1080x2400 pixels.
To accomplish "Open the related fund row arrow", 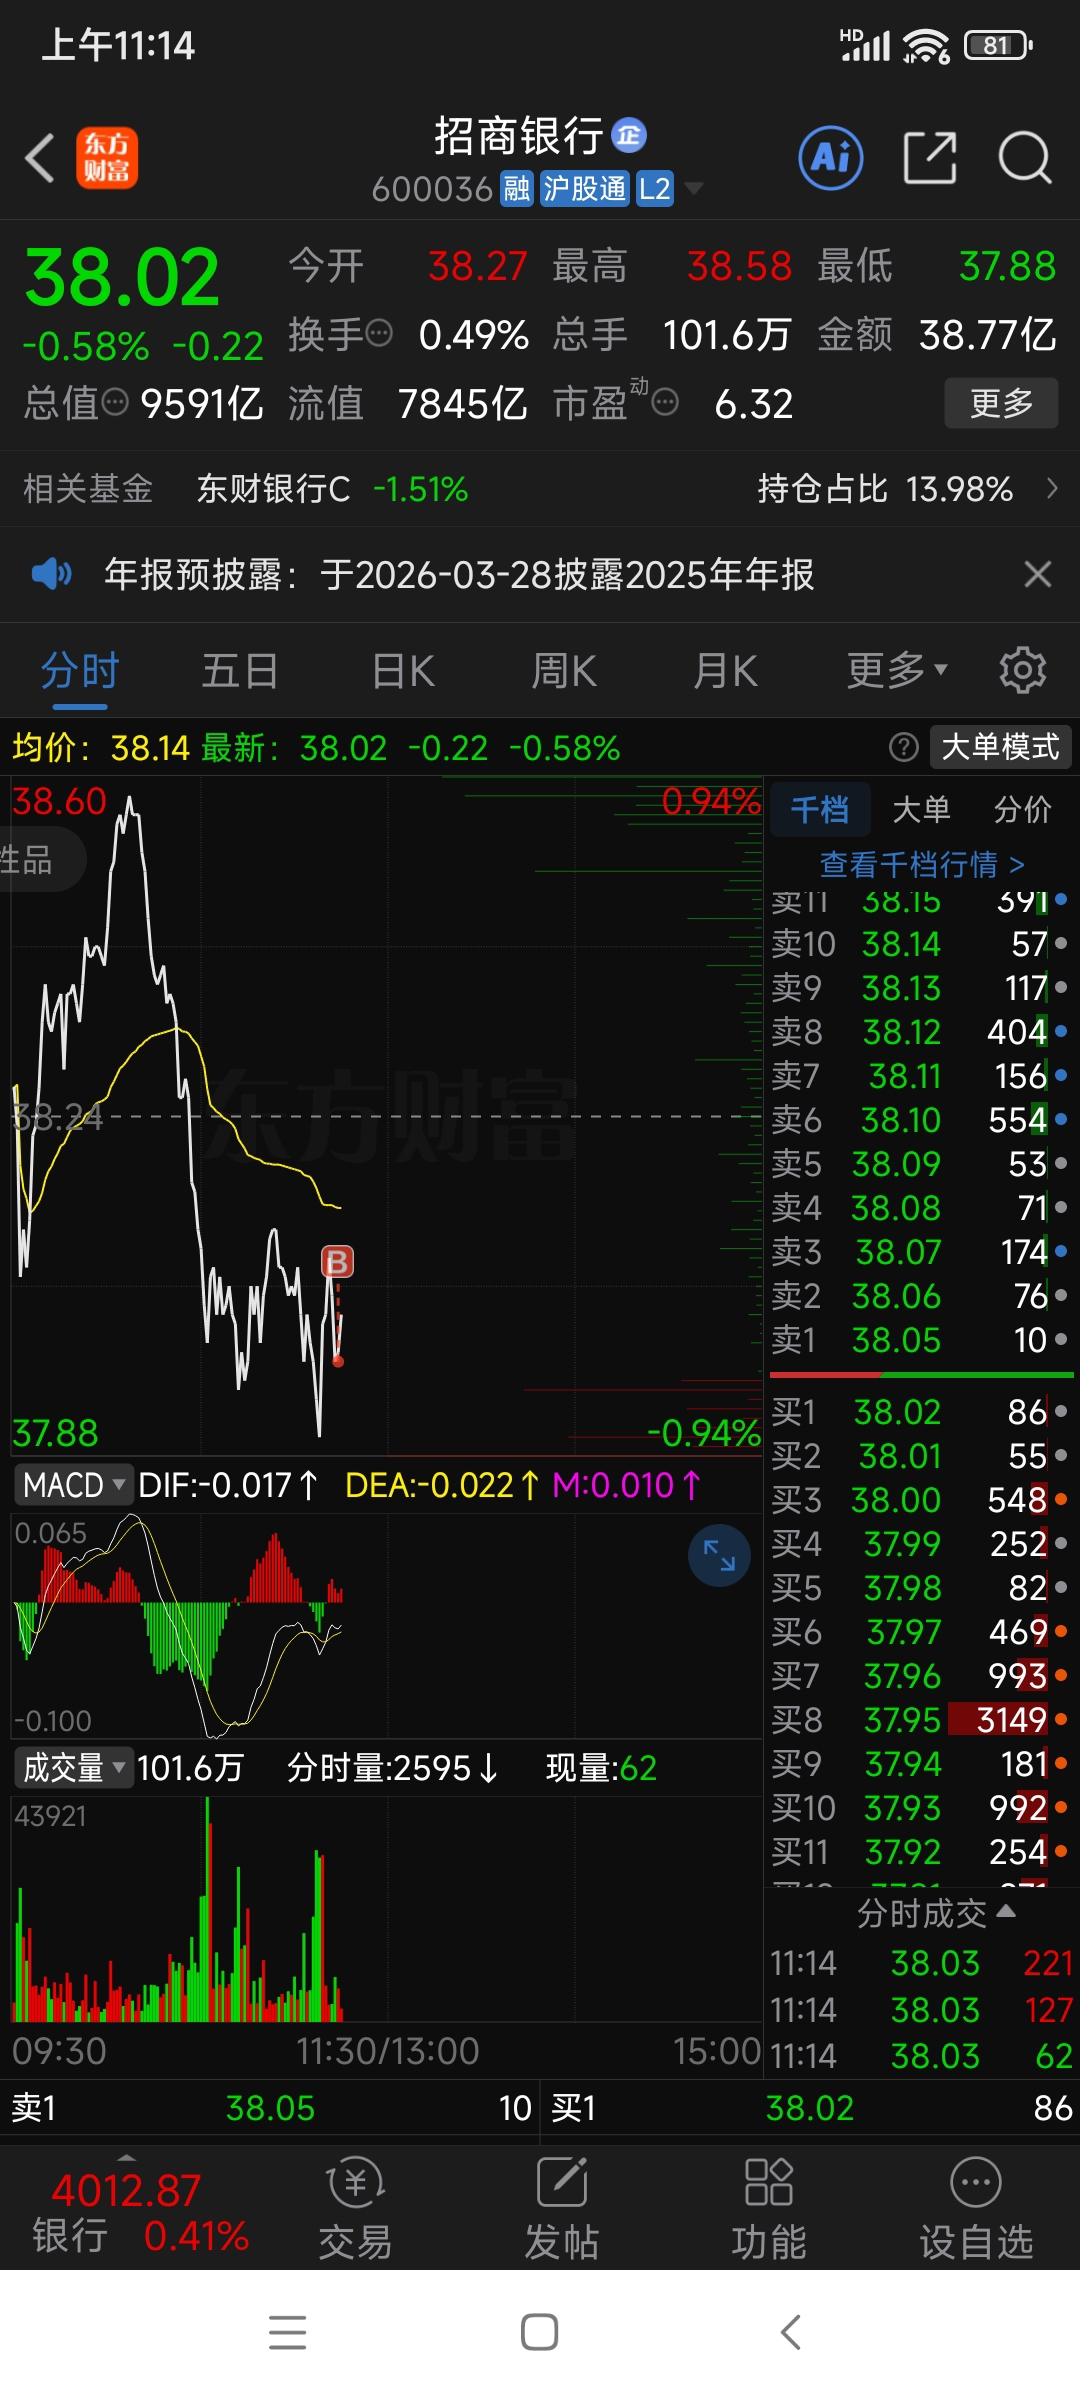I will 1051,488.
